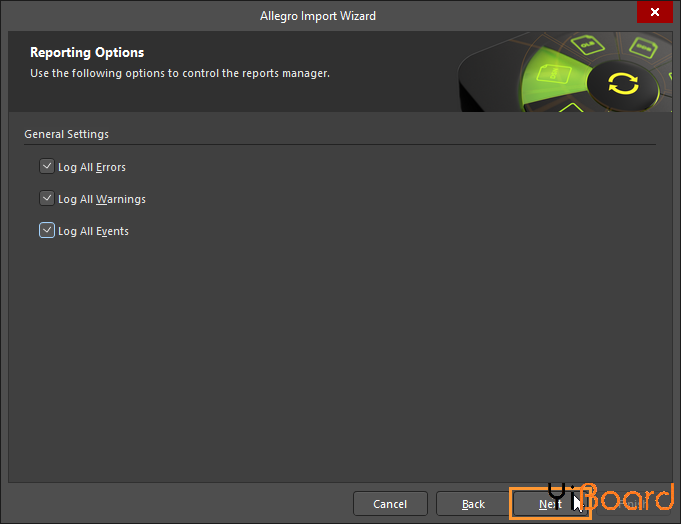Click the Allegro Import Wizard title text
This screenshot has height=524, width=681.
tap(318, 16)
